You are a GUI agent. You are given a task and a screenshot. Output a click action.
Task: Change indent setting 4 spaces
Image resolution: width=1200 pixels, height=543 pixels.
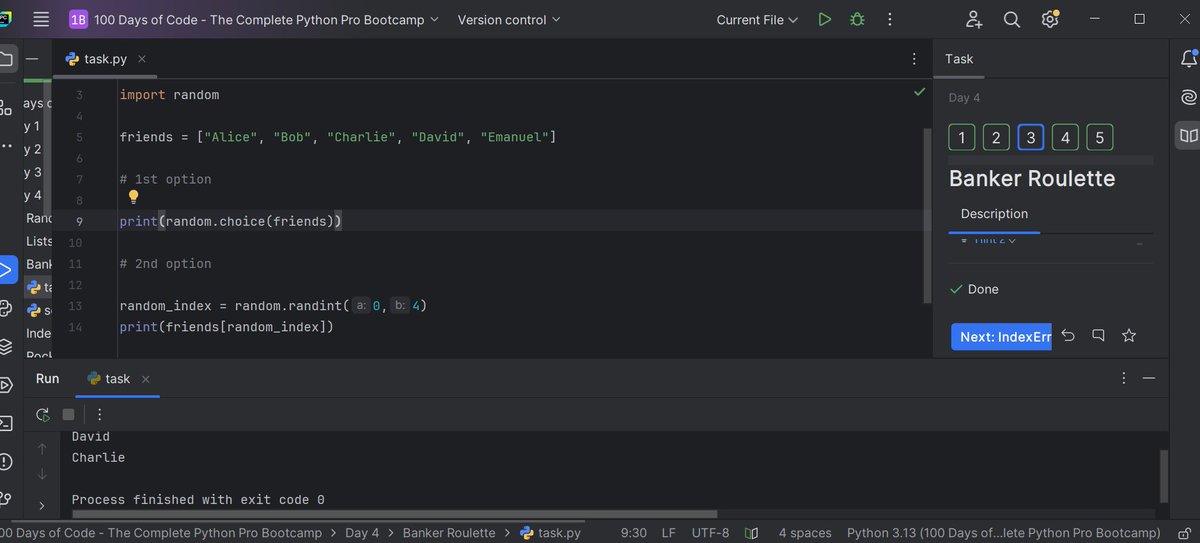[805, 533]
